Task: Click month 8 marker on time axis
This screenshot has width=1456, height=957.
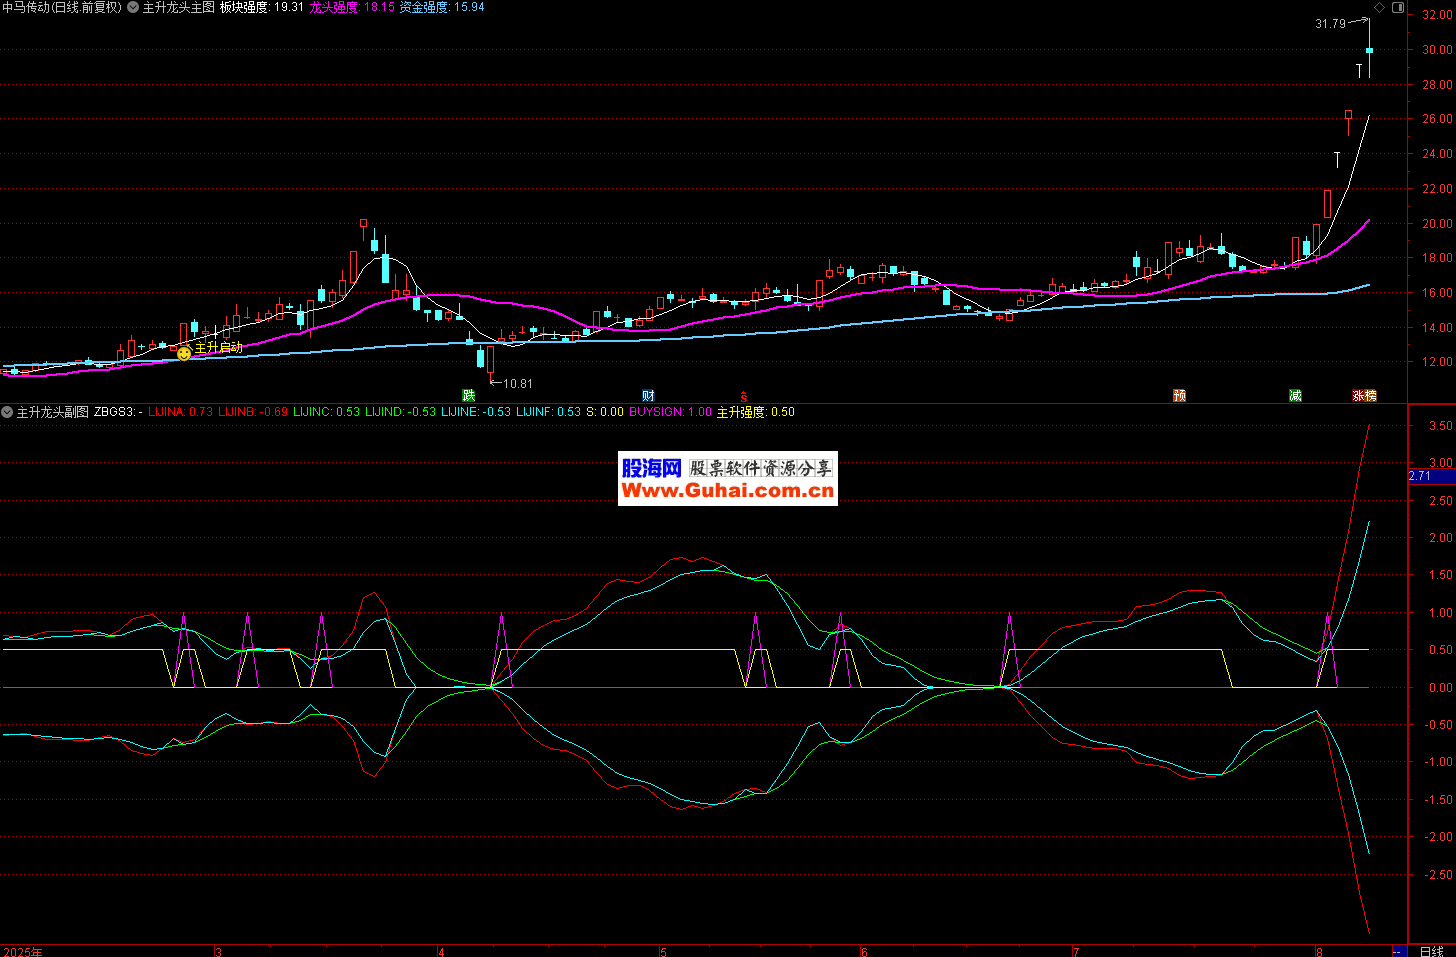Action: (x=1319, y=951)
